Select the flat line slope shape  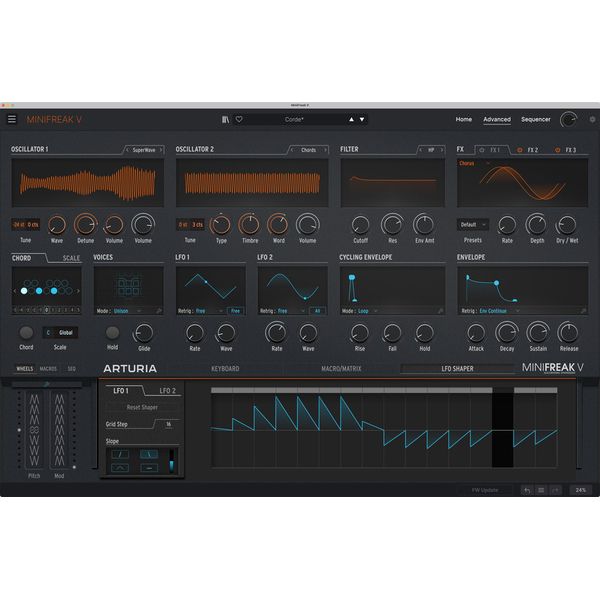[149, 468]
